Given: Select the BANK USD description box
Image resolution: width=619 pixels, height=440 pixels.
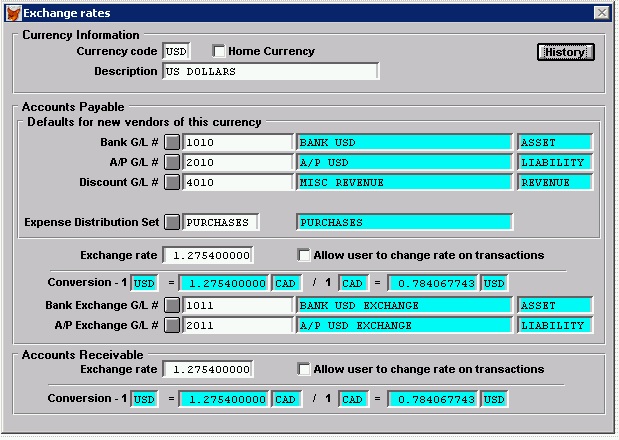Looking at the screenshot, I should (404, 142).
